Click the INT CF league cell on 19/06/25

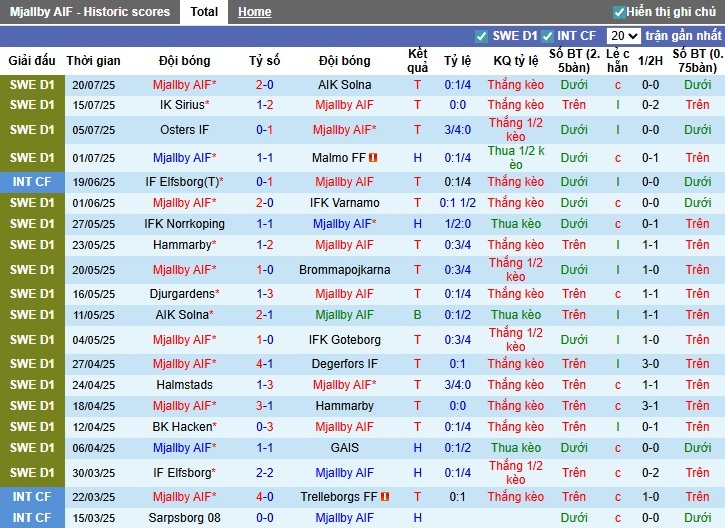pyautogui.click(x=32, y=182)
